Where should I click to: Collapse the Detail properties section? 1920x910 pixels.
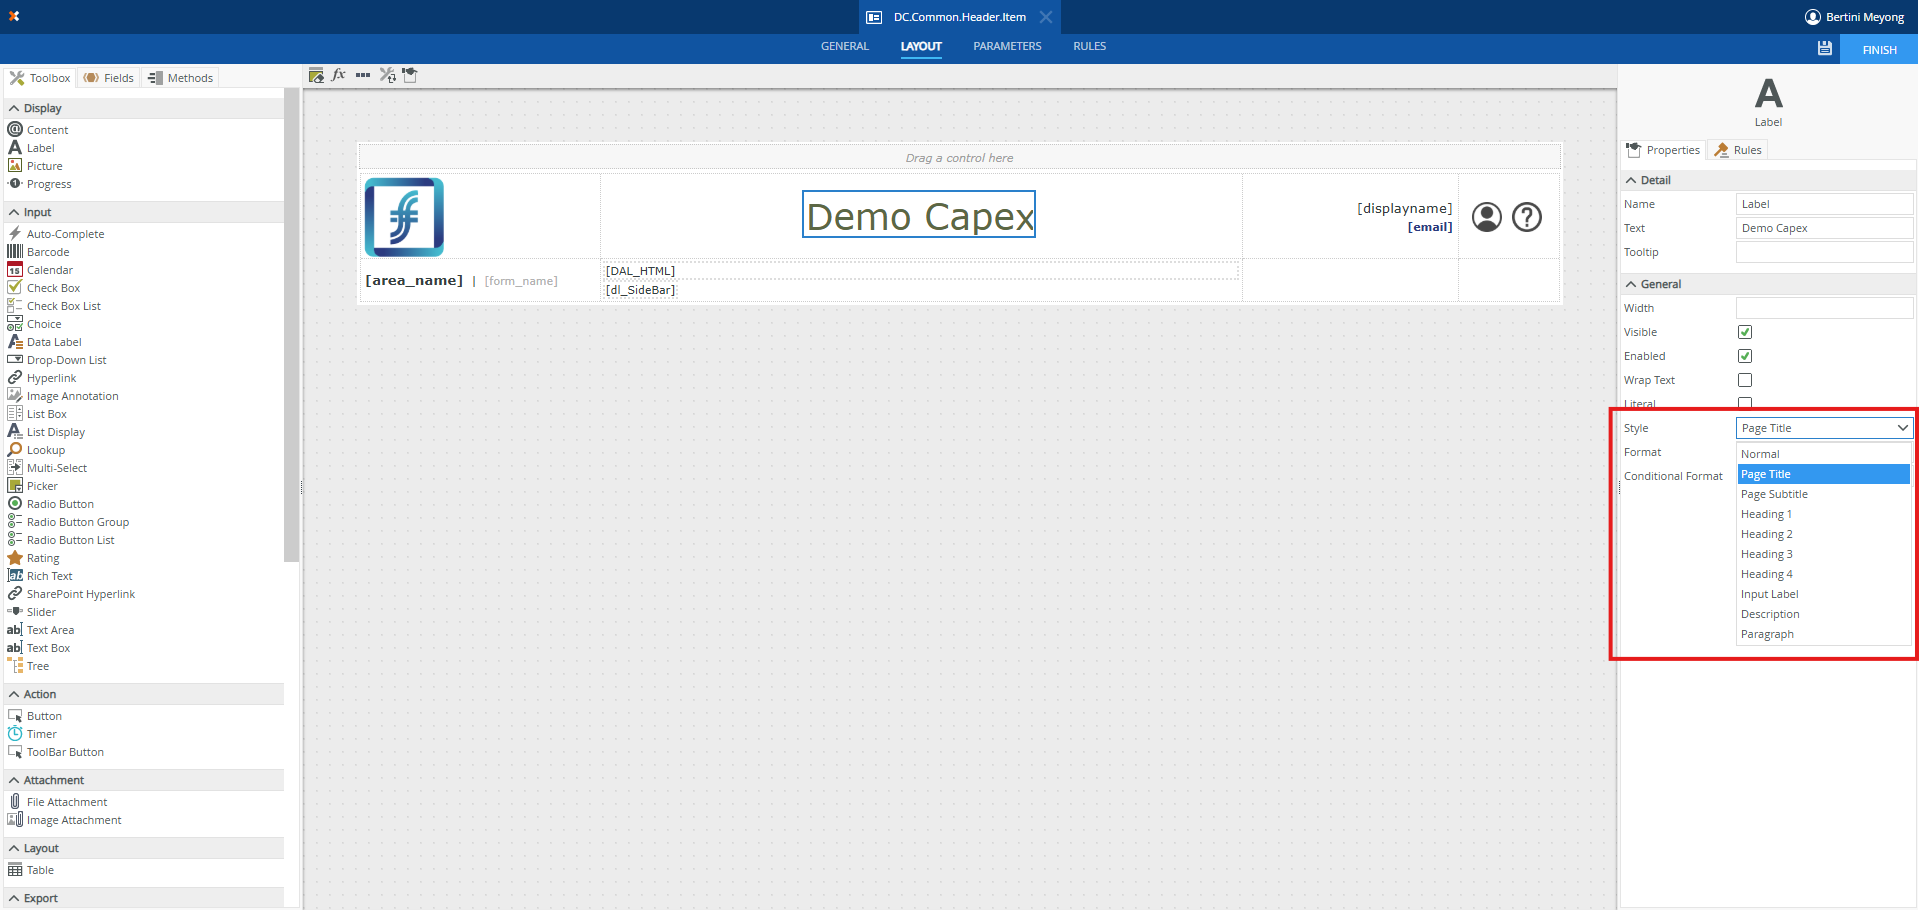click(1631, 180)
